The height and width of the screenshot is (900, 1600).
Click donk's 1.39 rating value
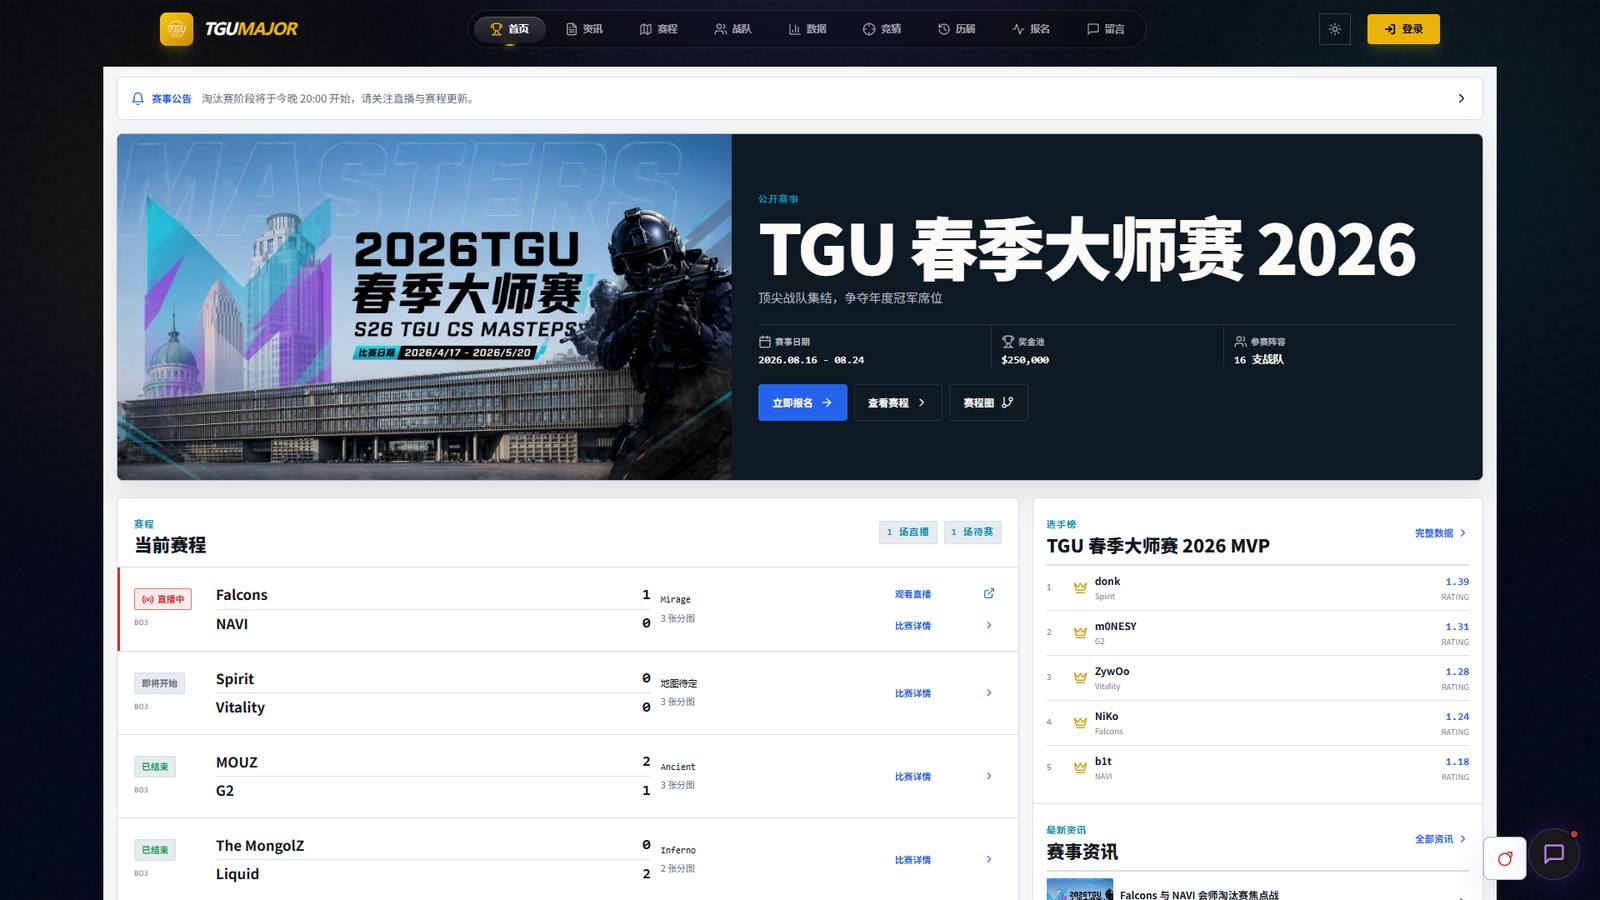point(1457,582)
